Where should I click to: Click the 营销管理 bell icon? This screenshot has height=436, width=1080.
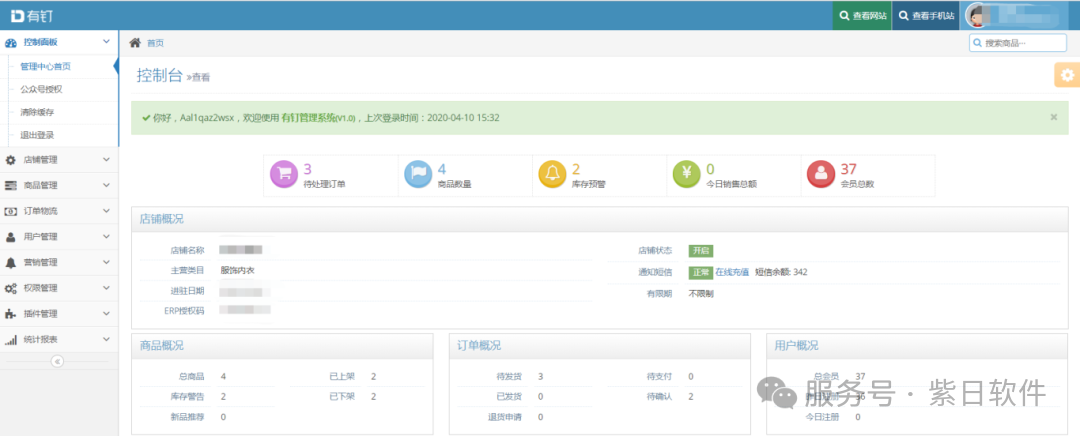click(10, 262)
